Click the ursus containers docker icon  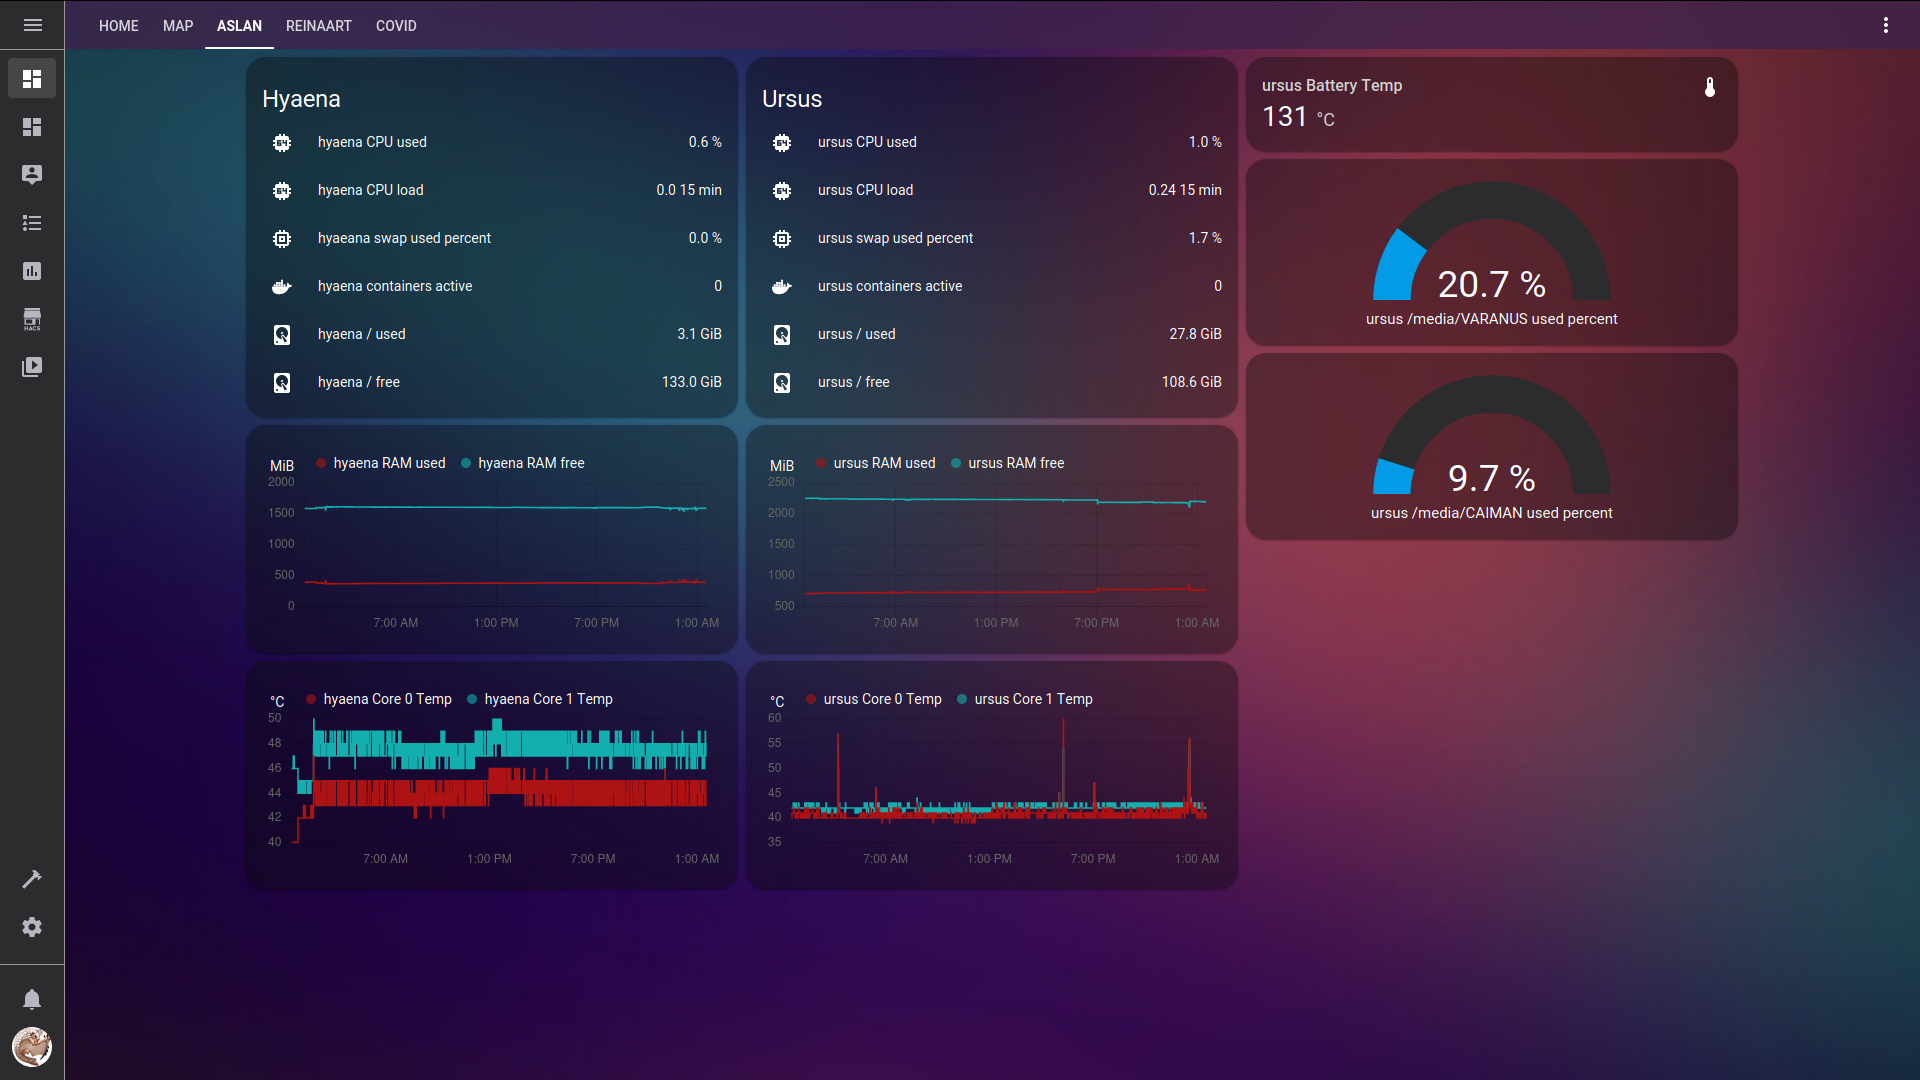782,287
